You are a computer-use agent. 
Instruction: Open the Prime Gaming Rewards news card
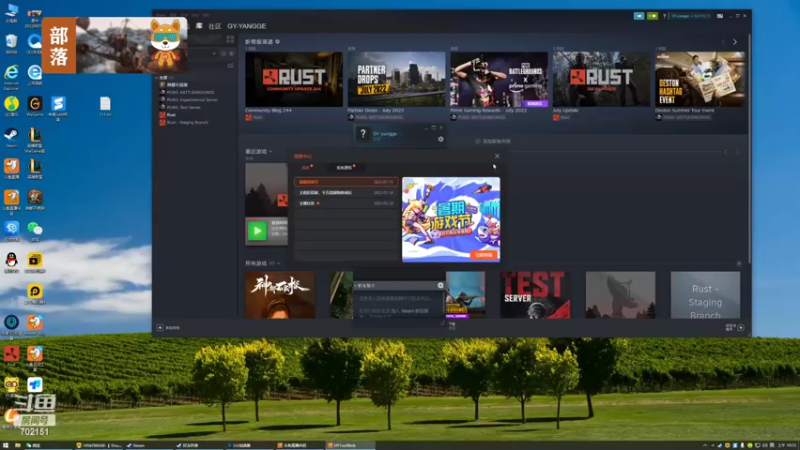(x=499, y=80)
